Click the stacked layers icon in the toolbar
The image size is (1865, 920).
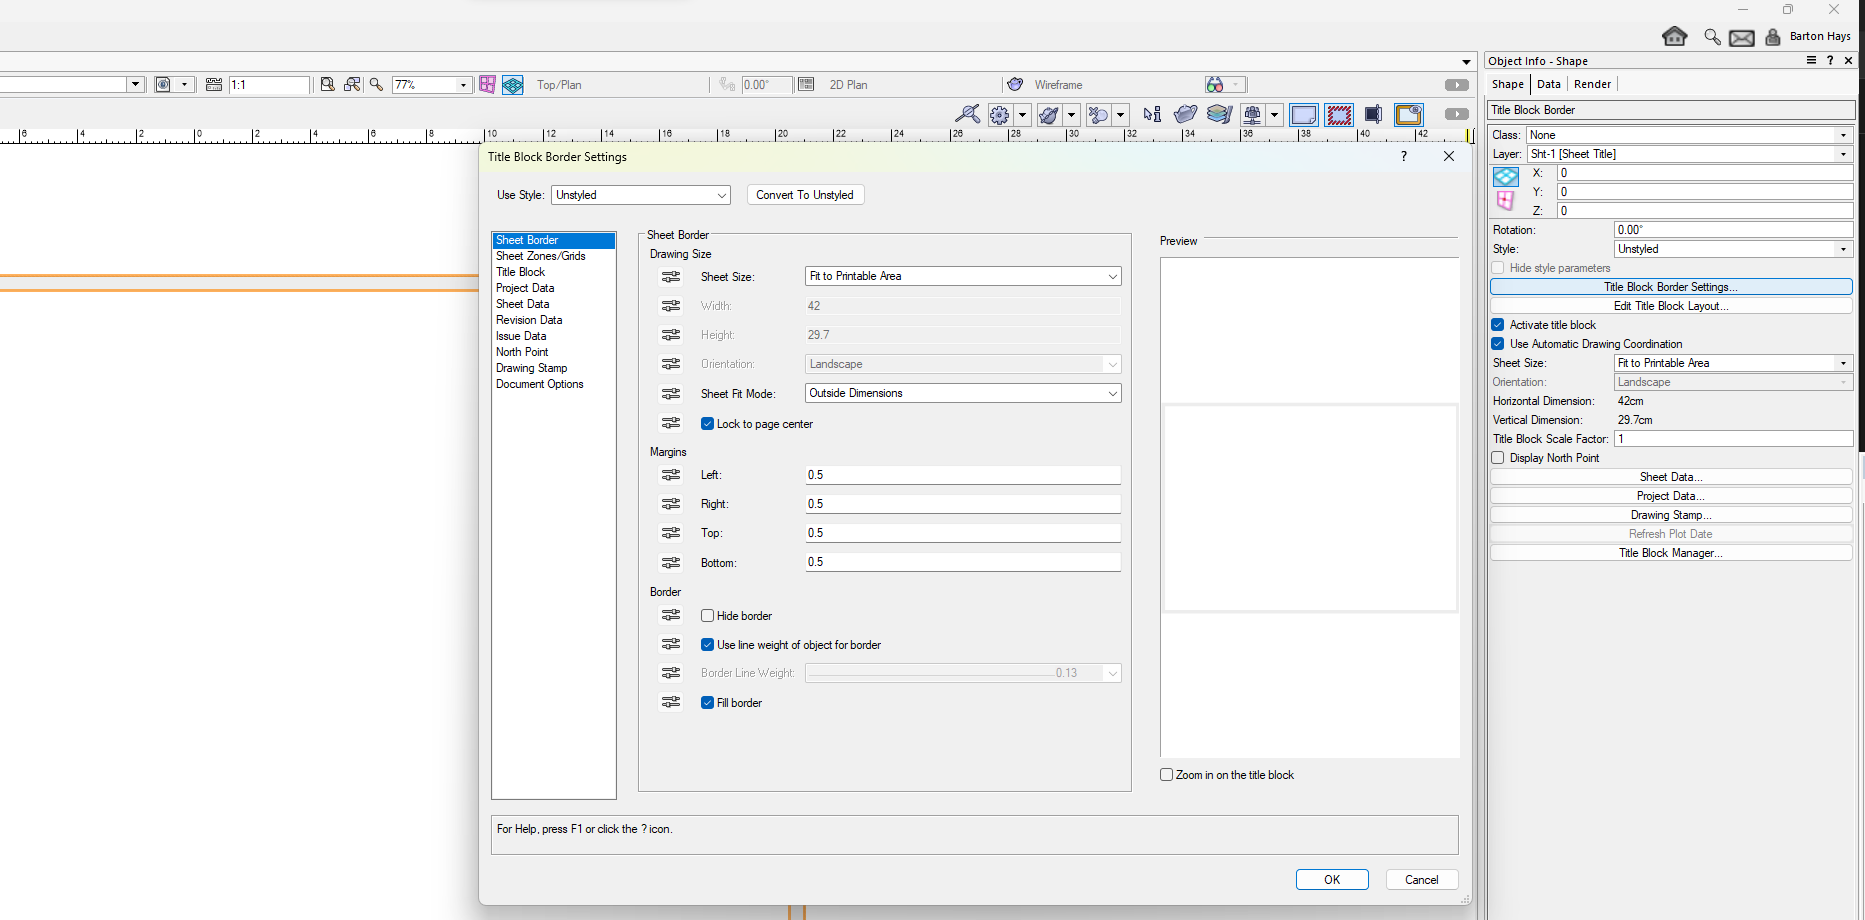(x=1219, y=115)
